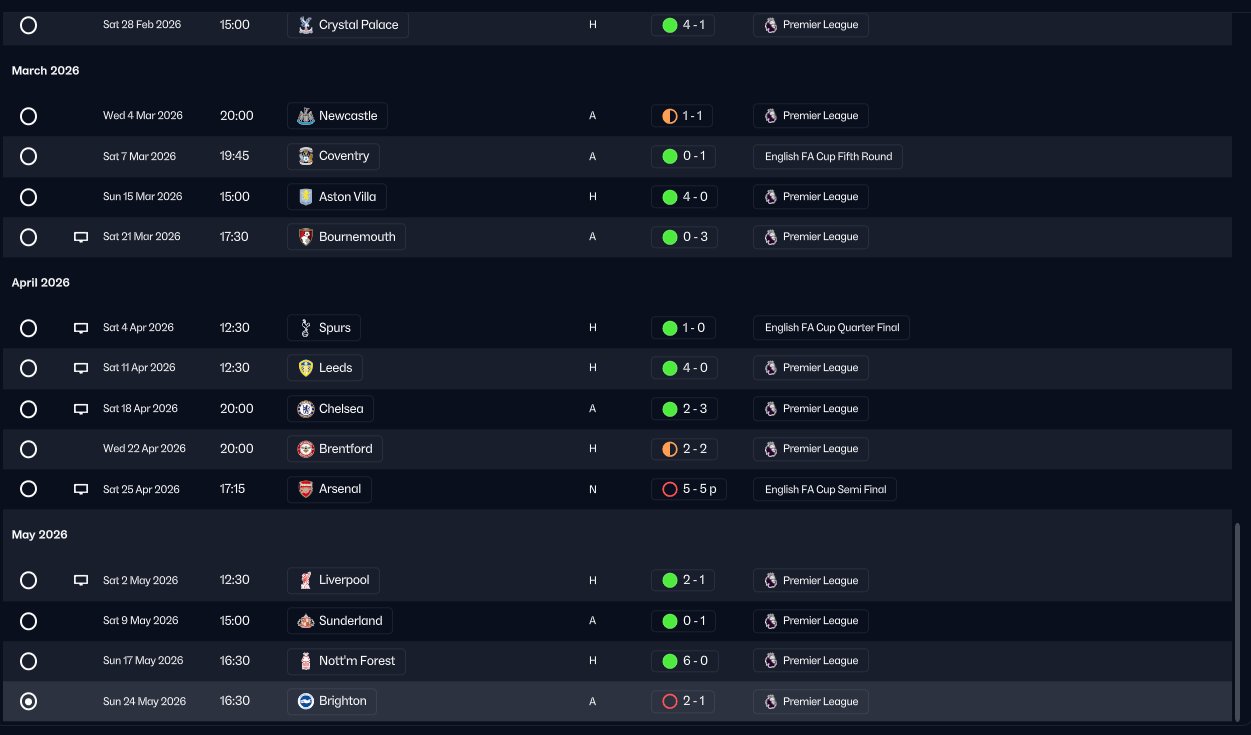1251x735 pixels.
Task: Select the radio button for Spurs fixture
Action: (x=29, y=328)
